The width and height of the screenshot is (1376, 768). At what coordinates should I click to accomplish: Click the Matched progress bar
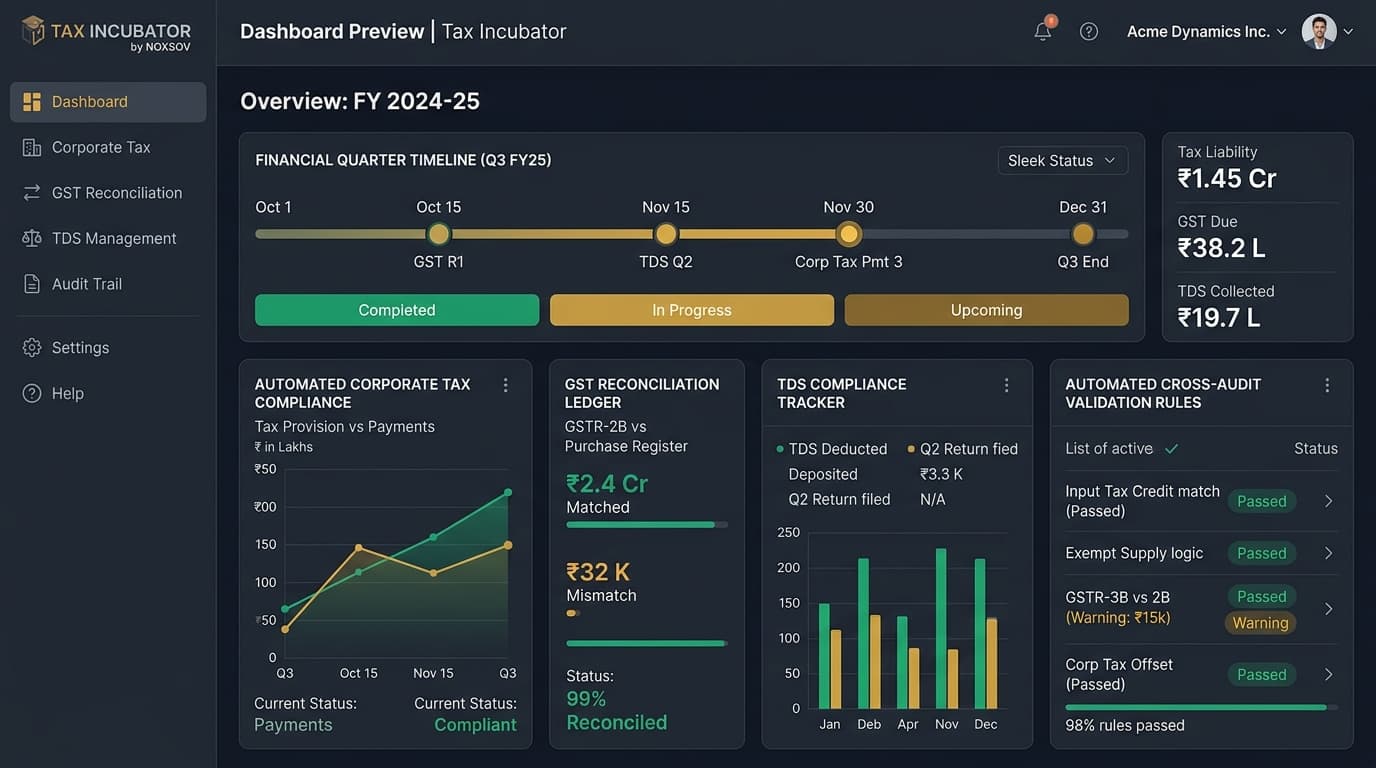point(646,524)
